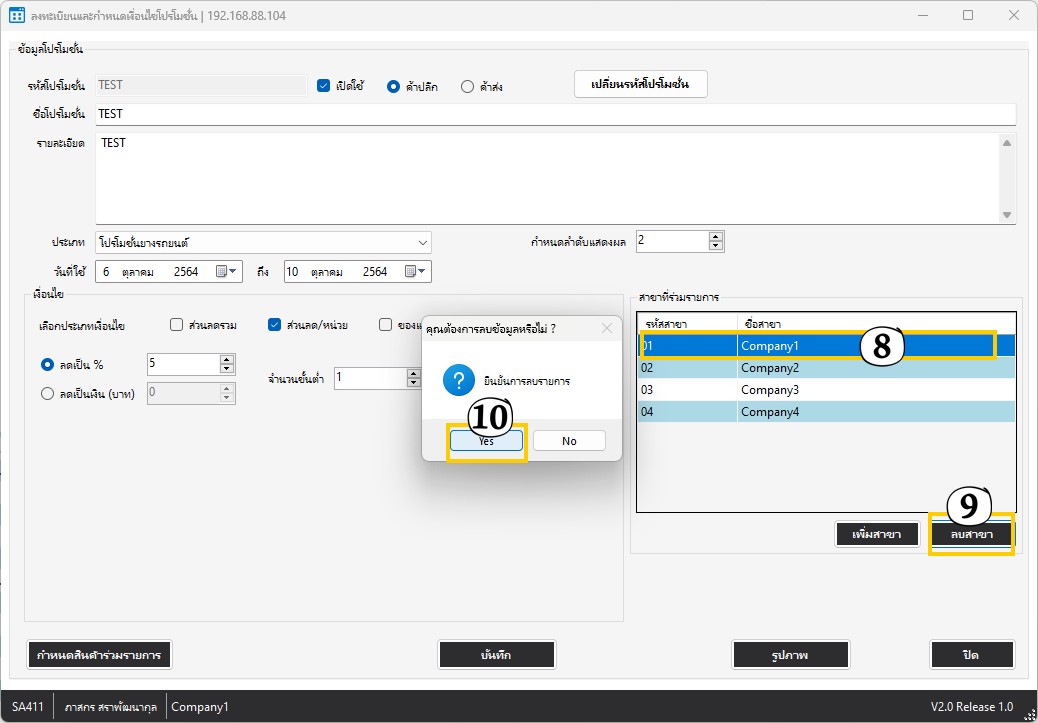Viewport: 1038px width, 723px height.
Task: Select the Company3 branch row
Action: pos(825,389)
